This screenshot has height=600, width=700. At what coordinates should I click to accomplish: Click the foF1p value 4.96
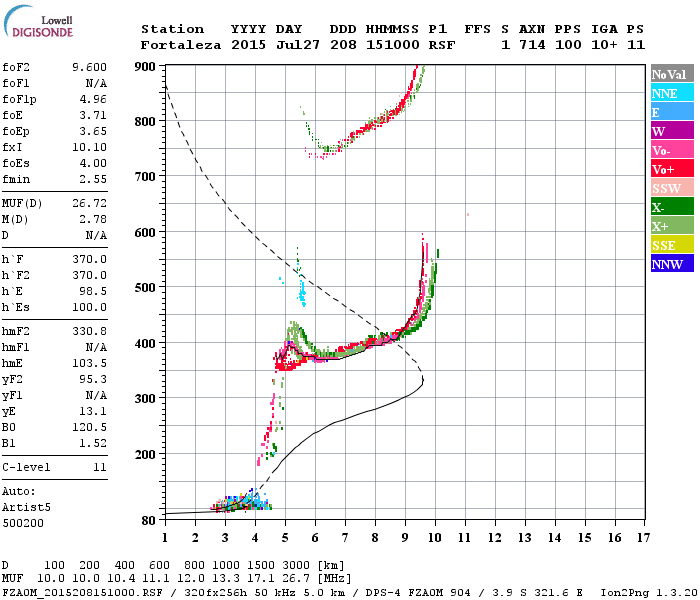tap(93, 99)
